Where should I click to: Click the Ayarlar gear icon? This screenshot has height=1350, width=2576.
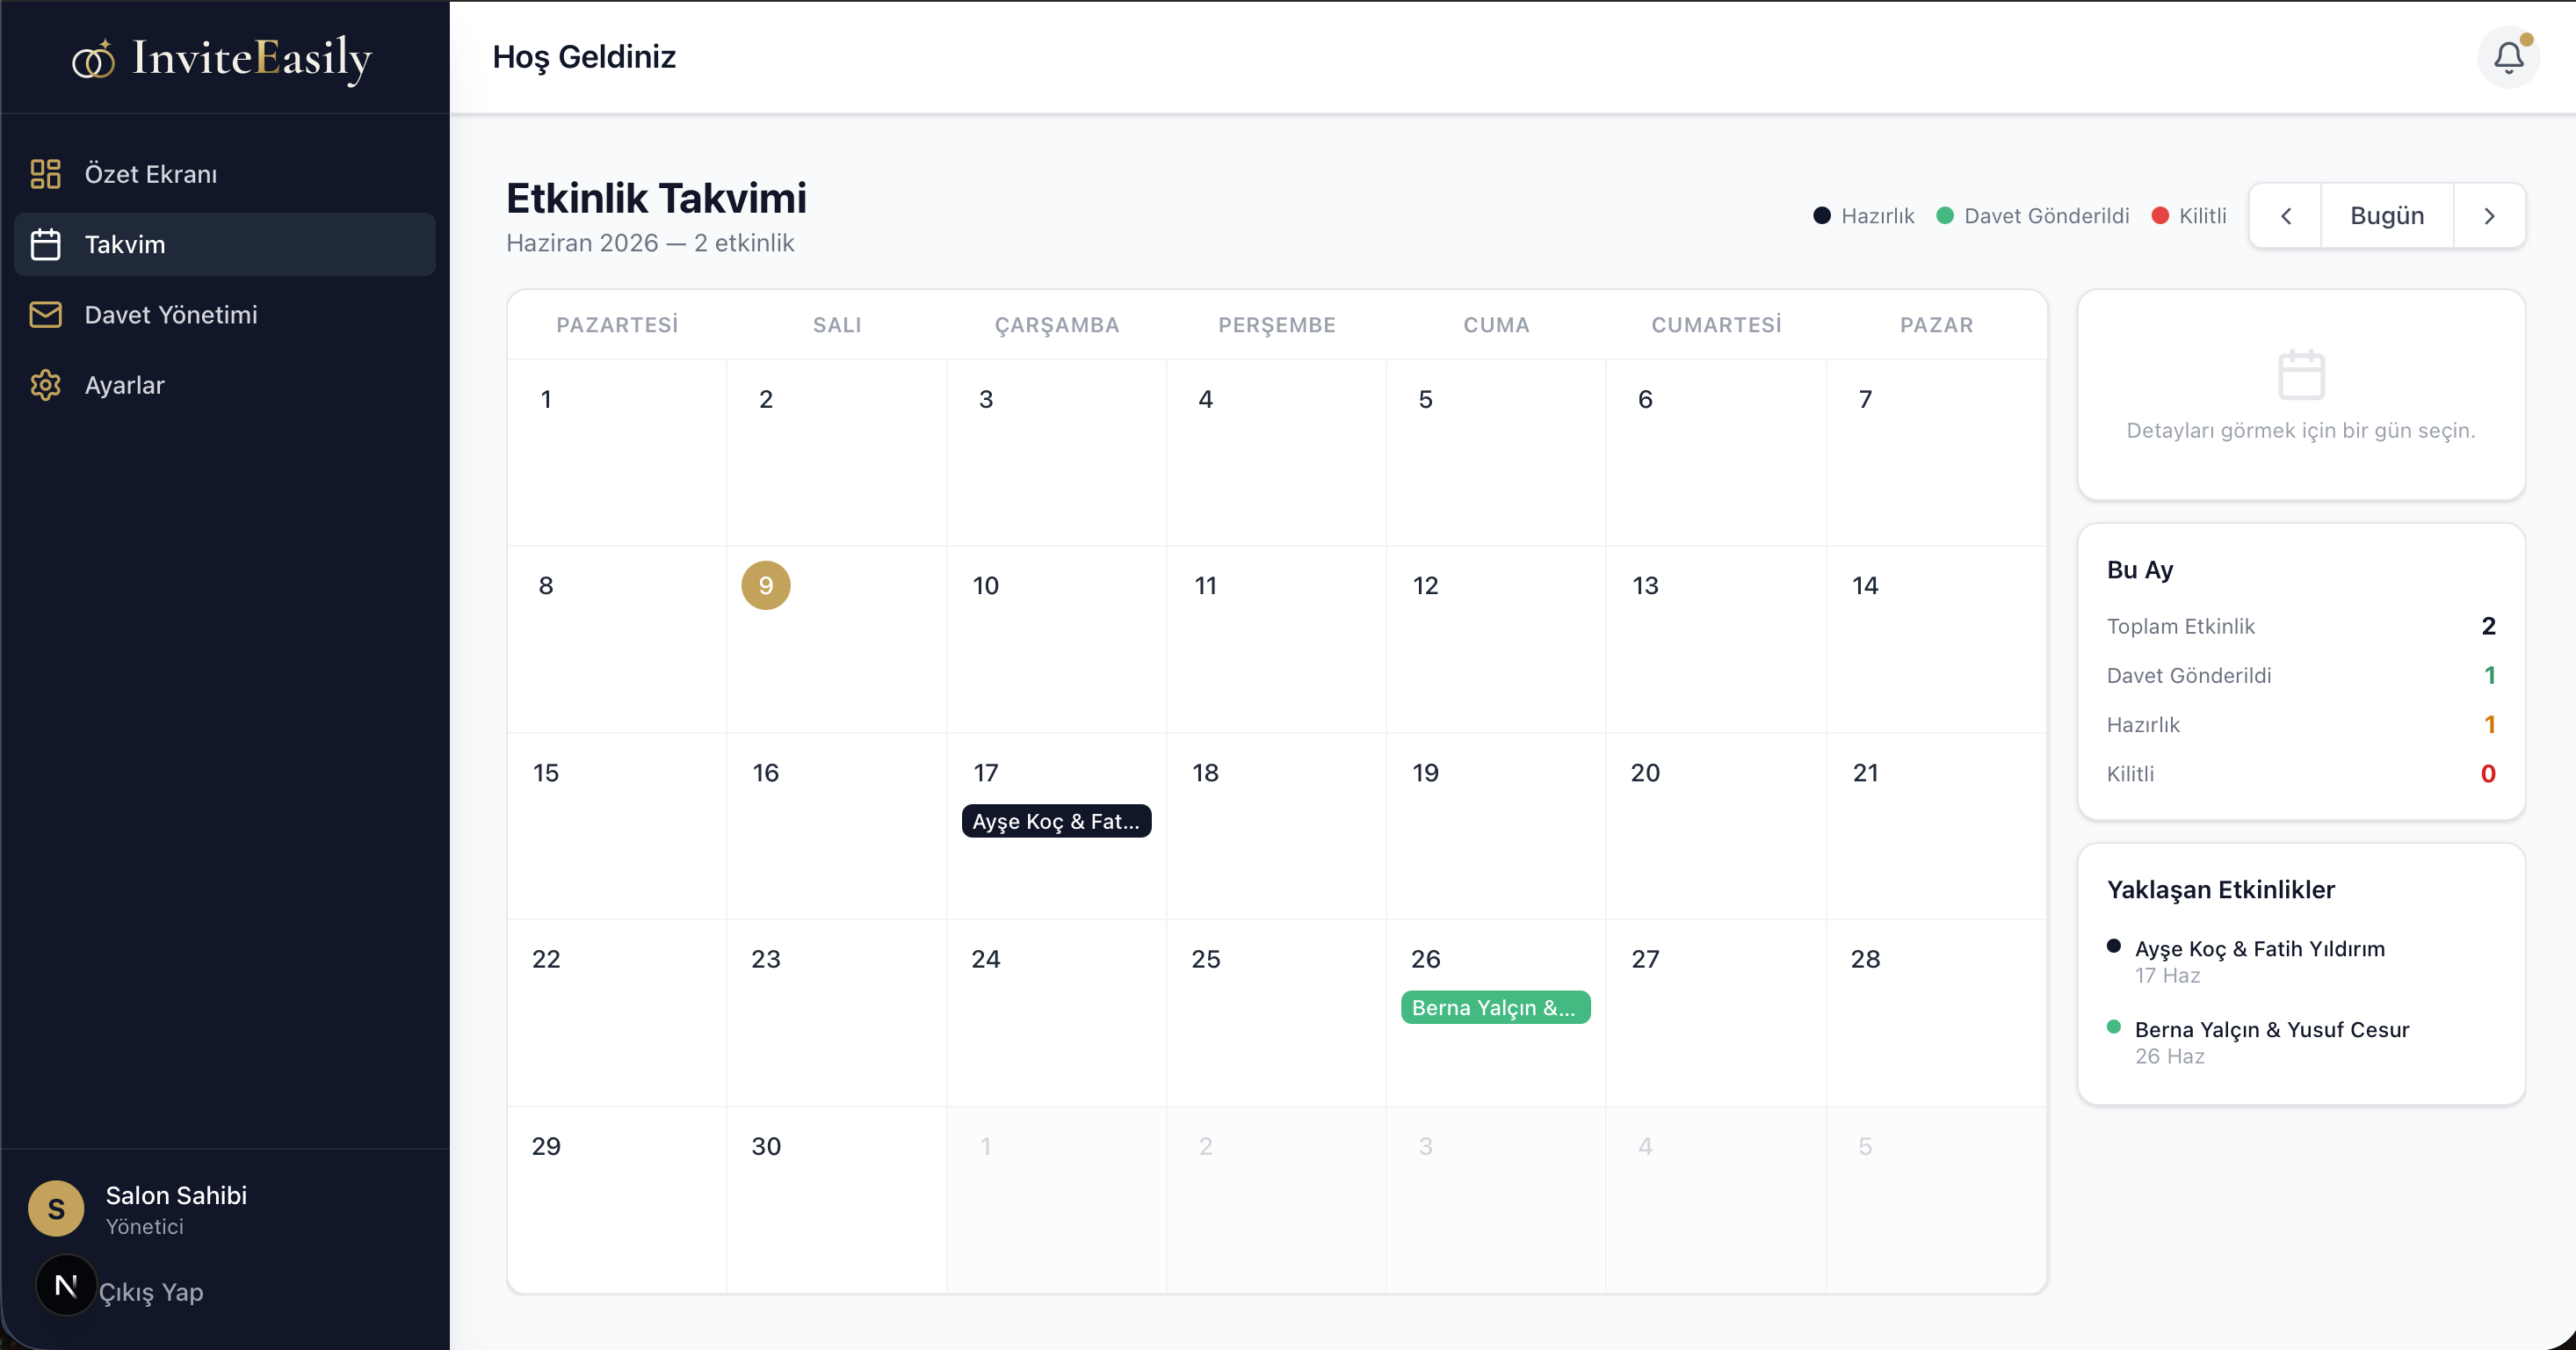tap(45, 385)
